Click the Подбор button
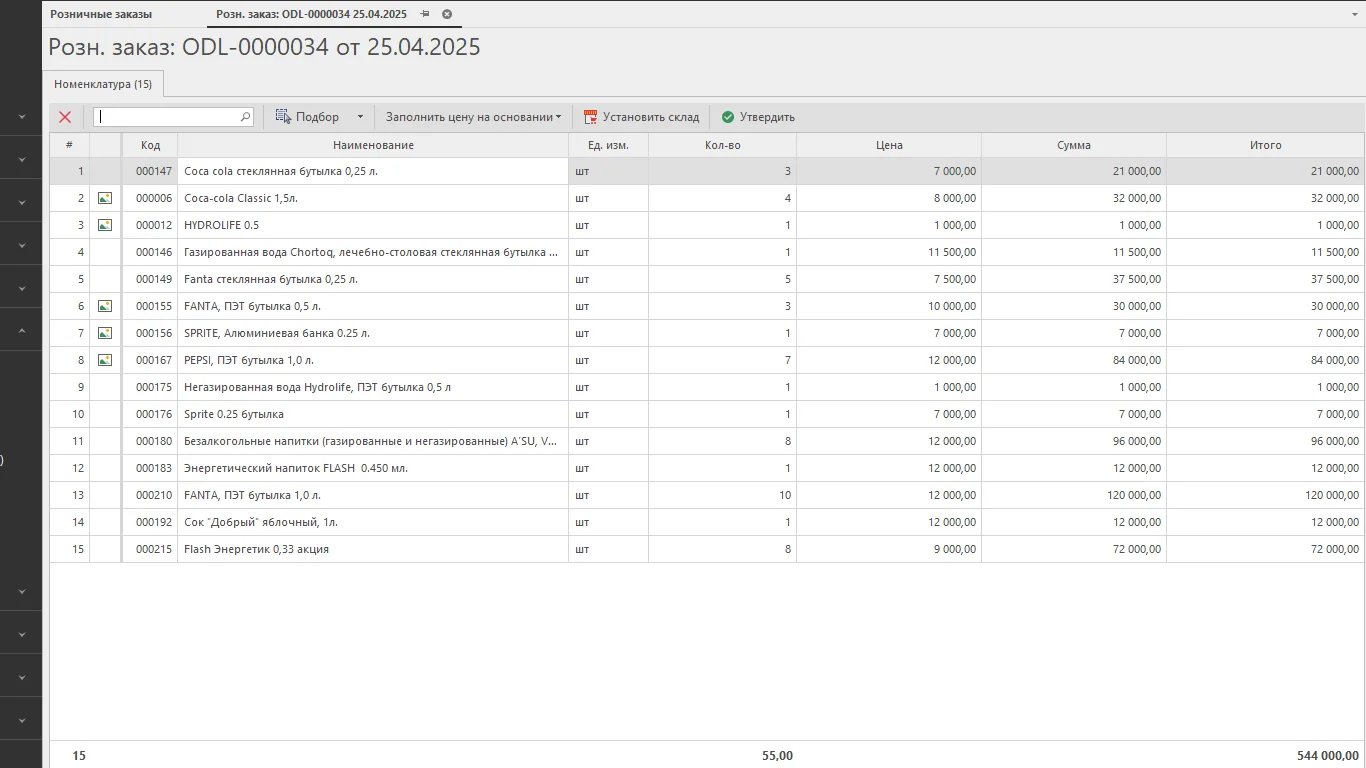This screenshot has width=1366, height=768. coord(308,117)
